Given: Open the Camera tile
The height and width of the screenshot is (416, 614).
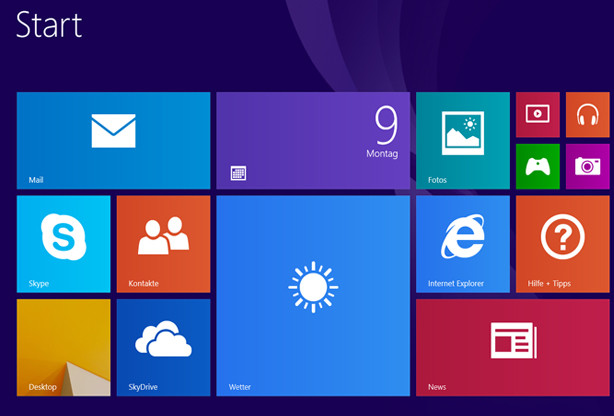Looking at the screenshot, I should tap(588, 166).
